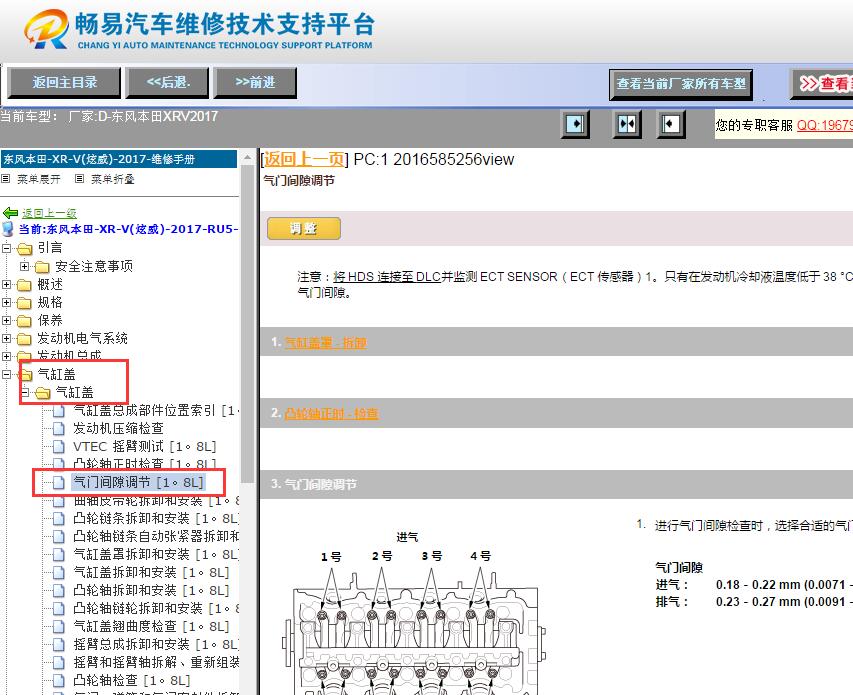Viewport: 853px width, 695px height.
Task: Click the sidebar vertical scrollbar thumb
Action: (248, 324)
